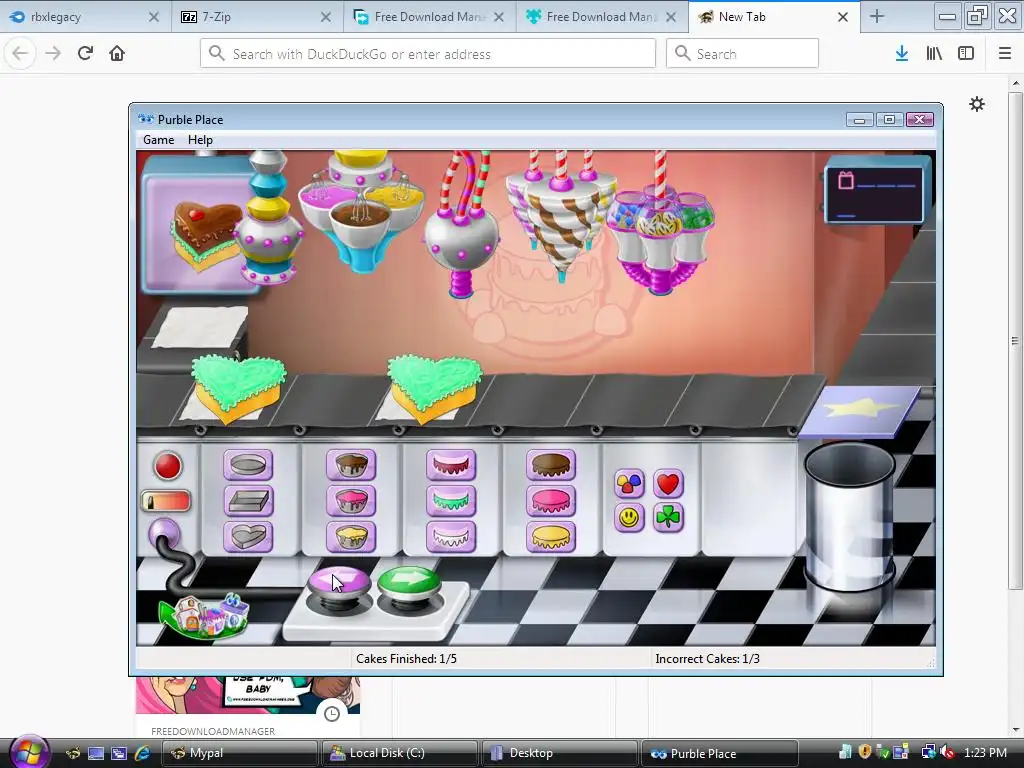1024x768 pixels.
Task: Choose the yellow vanilla batter button
Action: (x=351, y=537)
